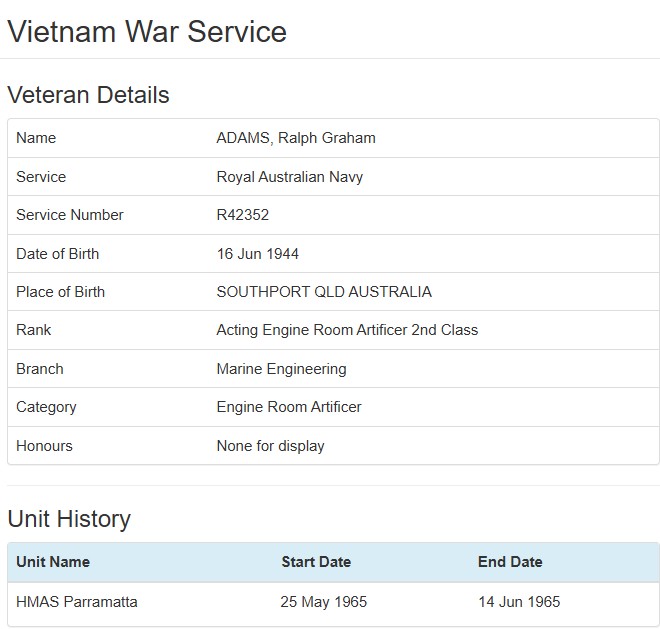This screenshot has width=660, height=629.
Task: Click the HMAS Parramatta unit entry
Action: click(x=77, y=602)
